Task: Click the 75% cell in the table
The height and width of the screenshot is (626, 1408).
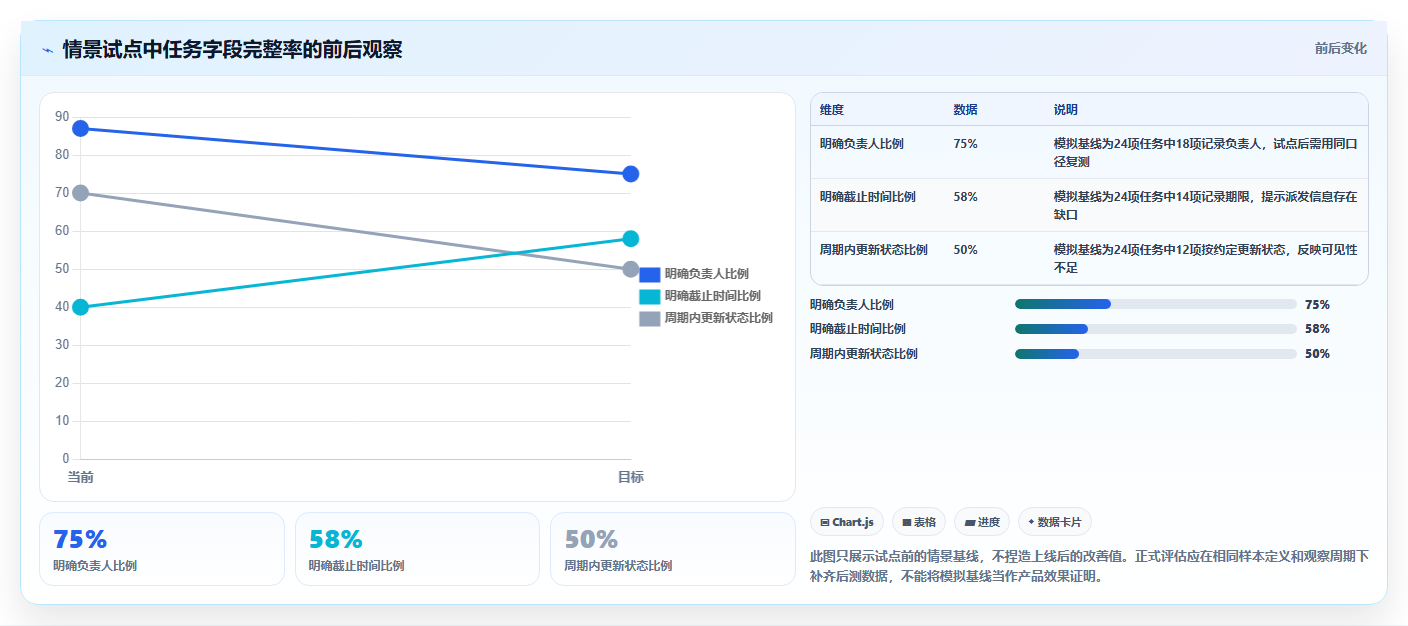Action: point(966,144)
